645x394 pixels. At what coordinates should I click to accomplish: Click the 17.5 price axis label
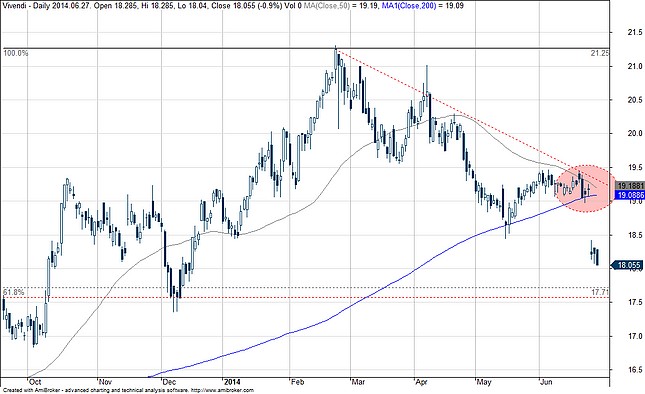coord(635,302)
